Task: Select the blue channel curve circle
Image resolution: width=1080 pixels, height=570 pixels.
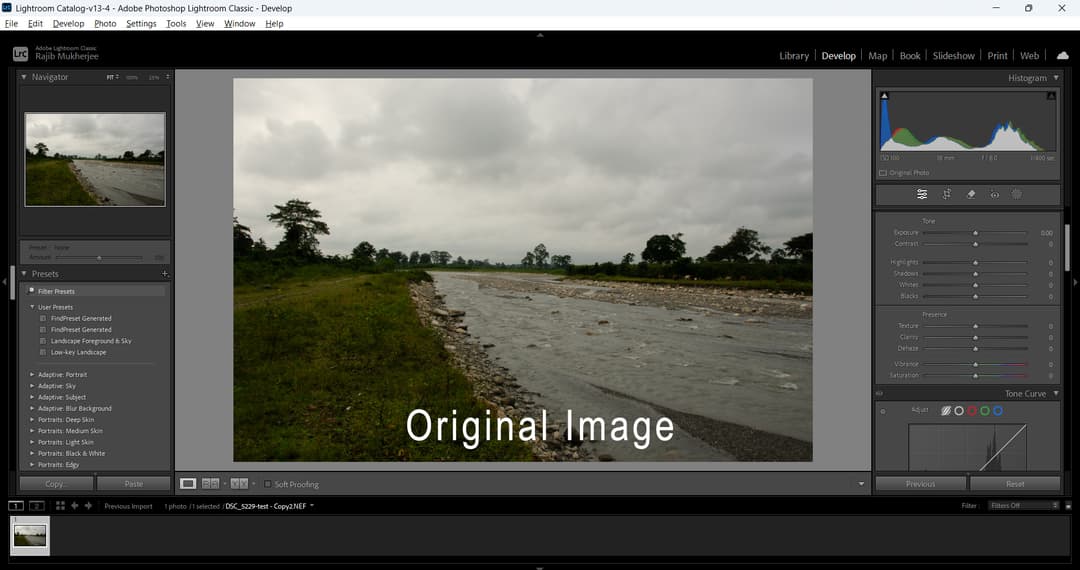Action: (998, 411)
